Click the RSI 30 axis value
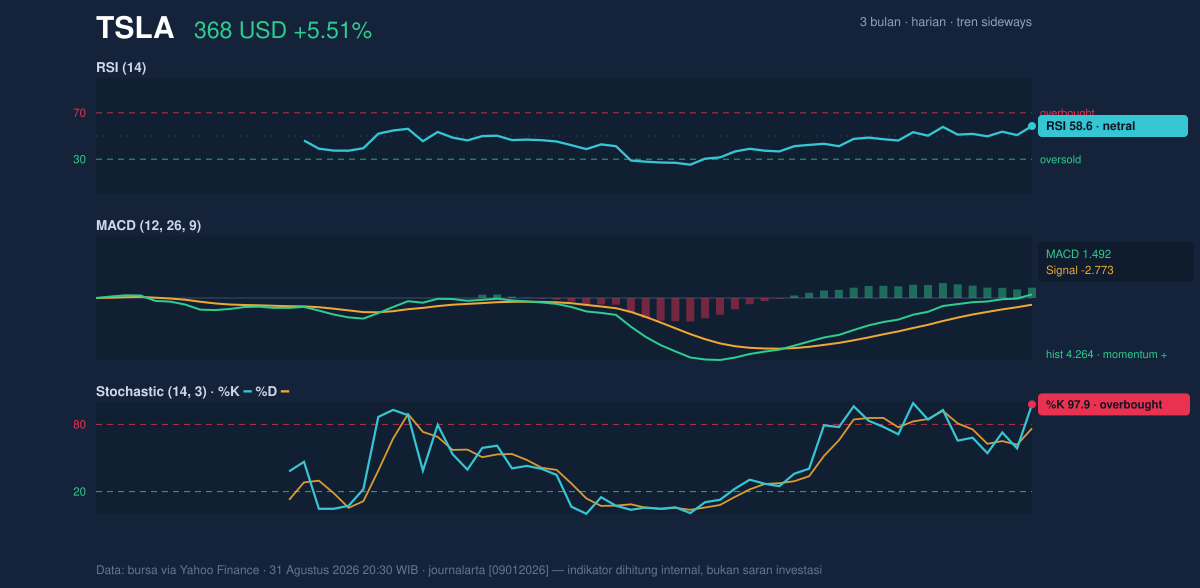This screenshot has width=1200, height=588. (x=79, y=159)
